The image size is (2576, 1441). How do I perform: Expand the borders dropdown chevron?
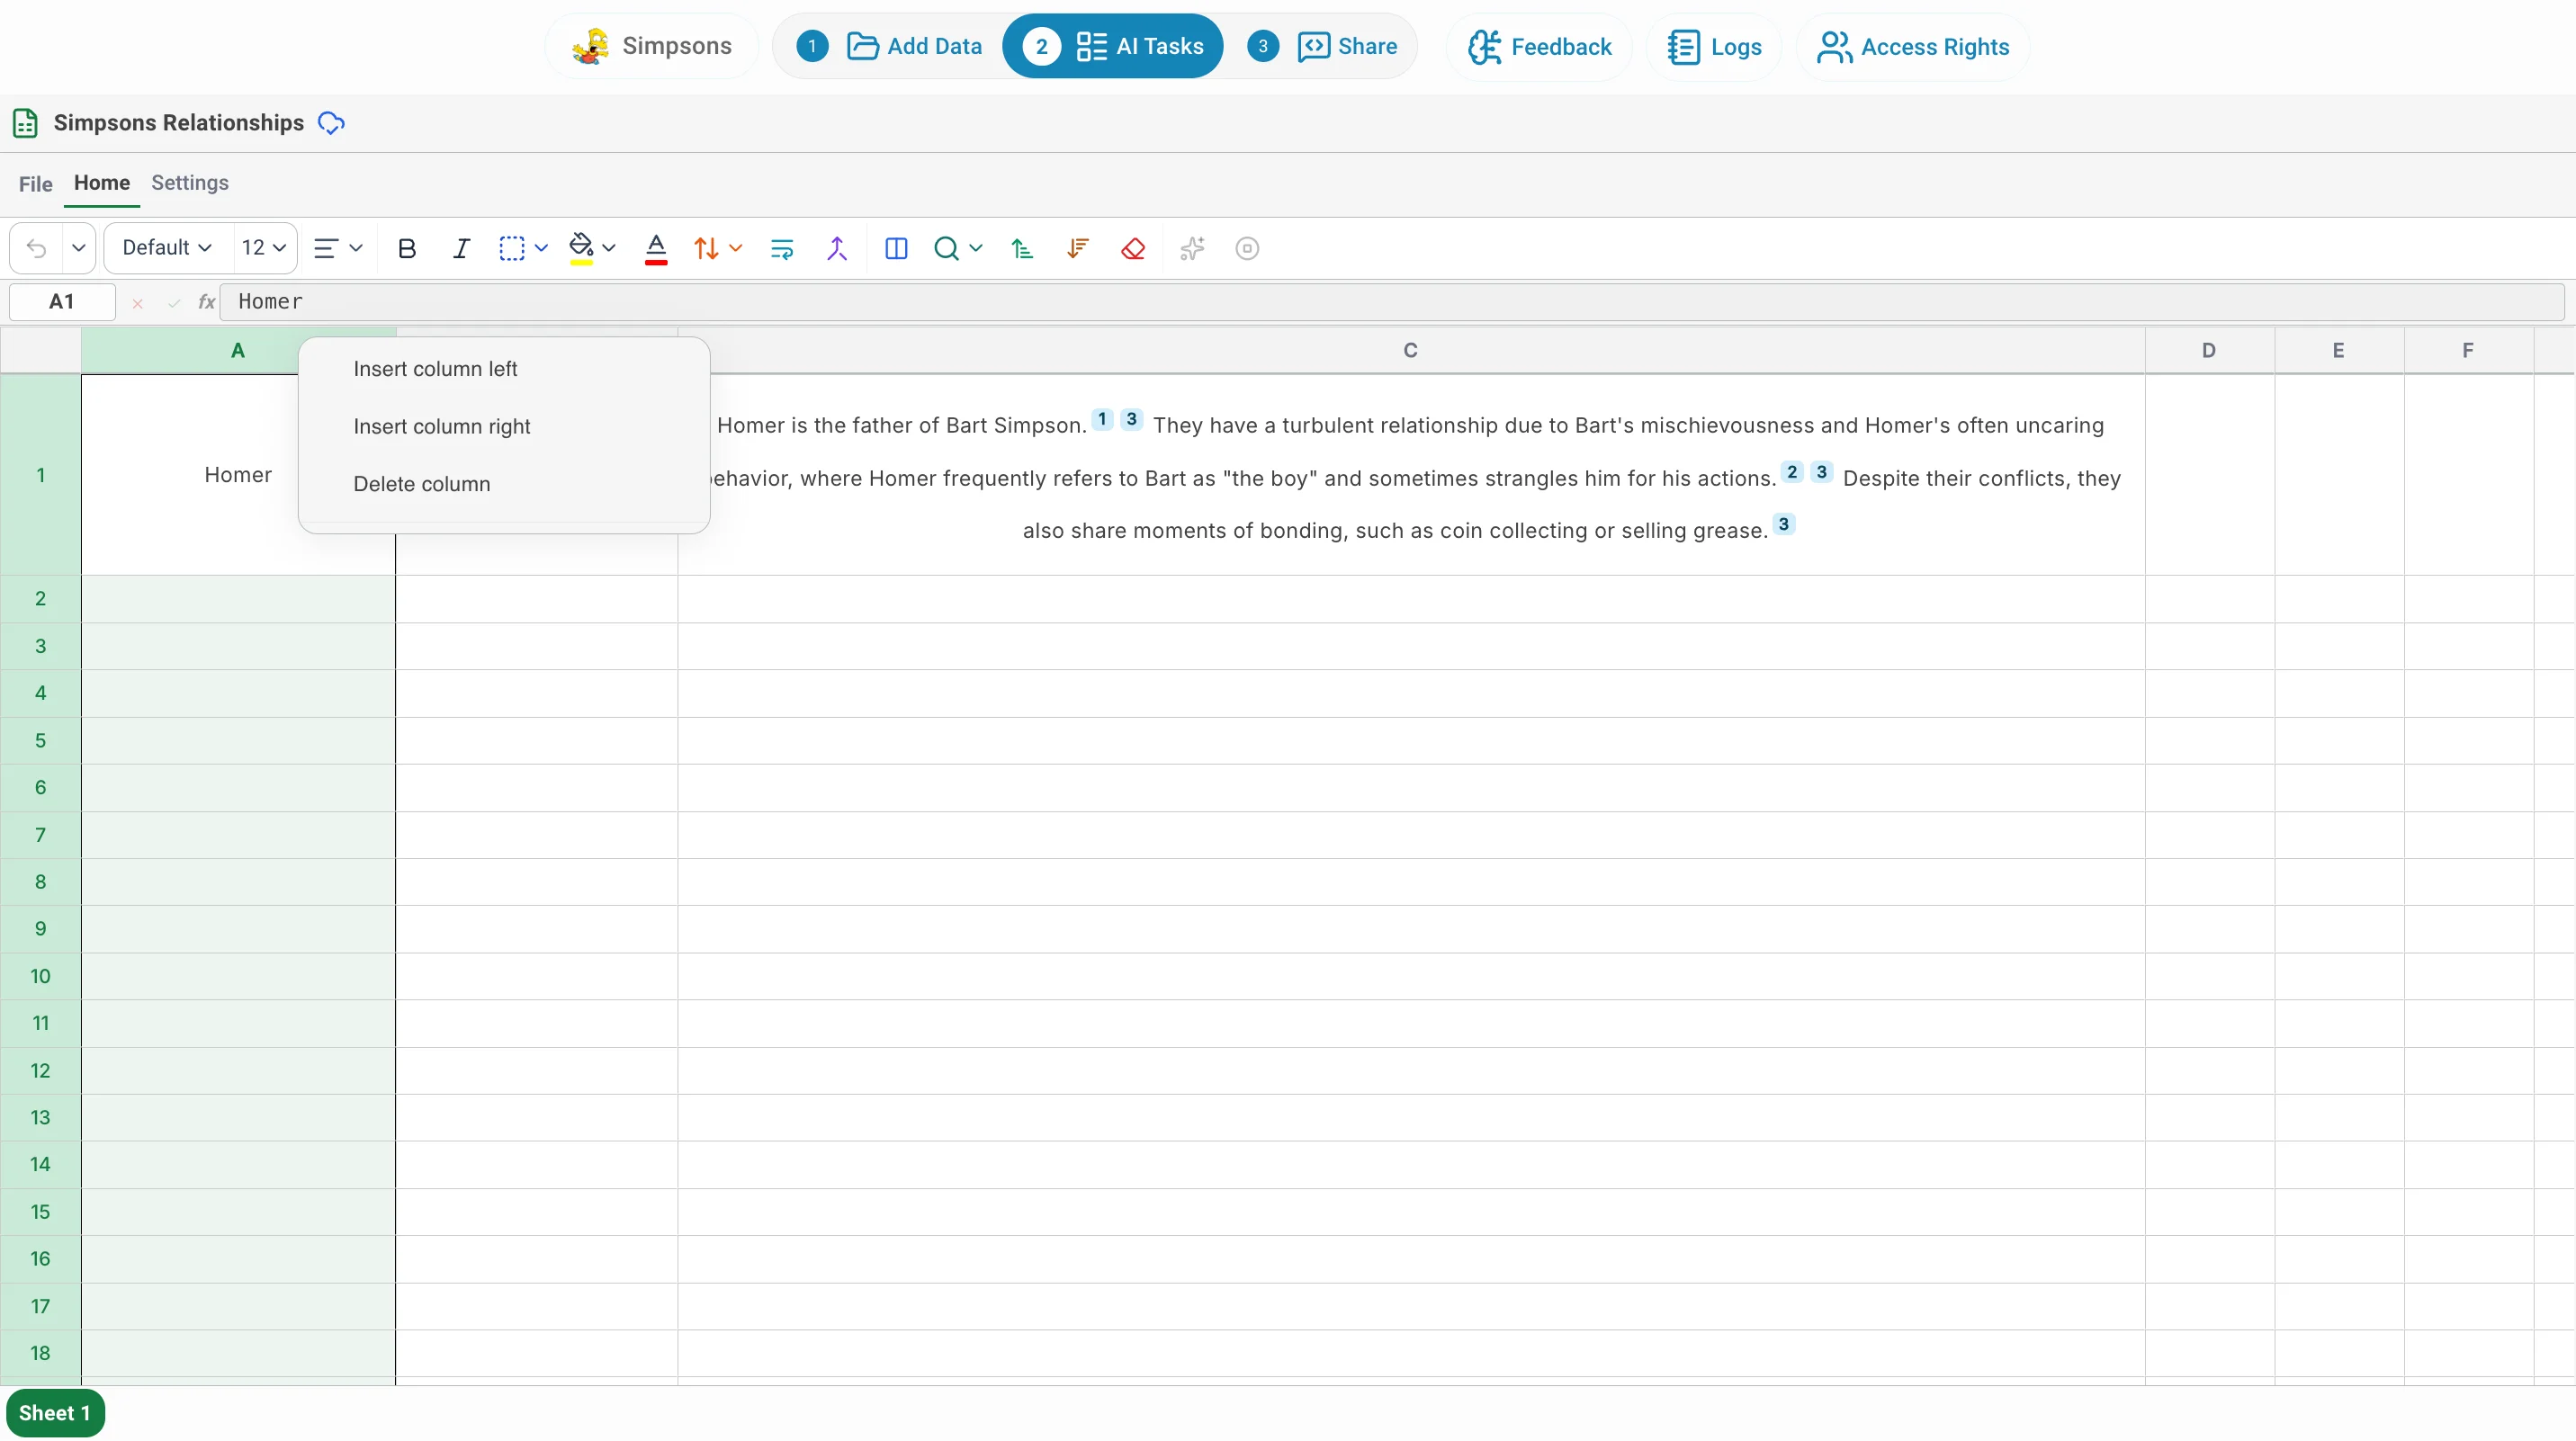541,248
